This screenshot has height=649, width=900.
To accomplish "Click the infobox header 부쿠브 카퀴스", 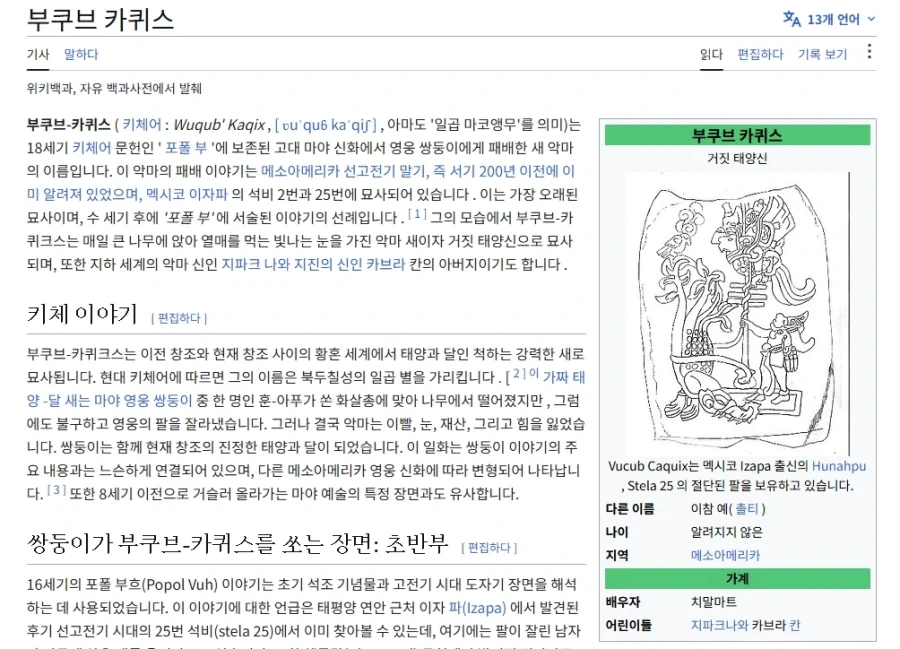I will (x=737, y=135).
